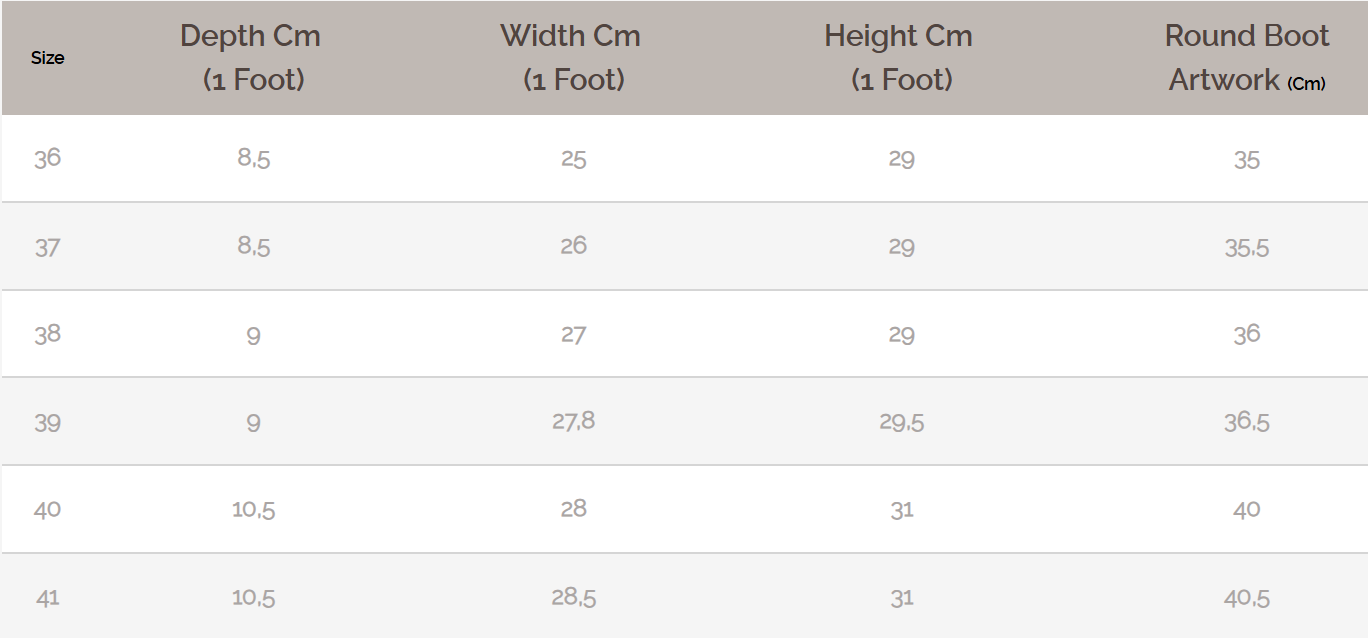Select the height value 29,5
The width and height of the screenshot is (1368, 638).
[x=901, y=422]
